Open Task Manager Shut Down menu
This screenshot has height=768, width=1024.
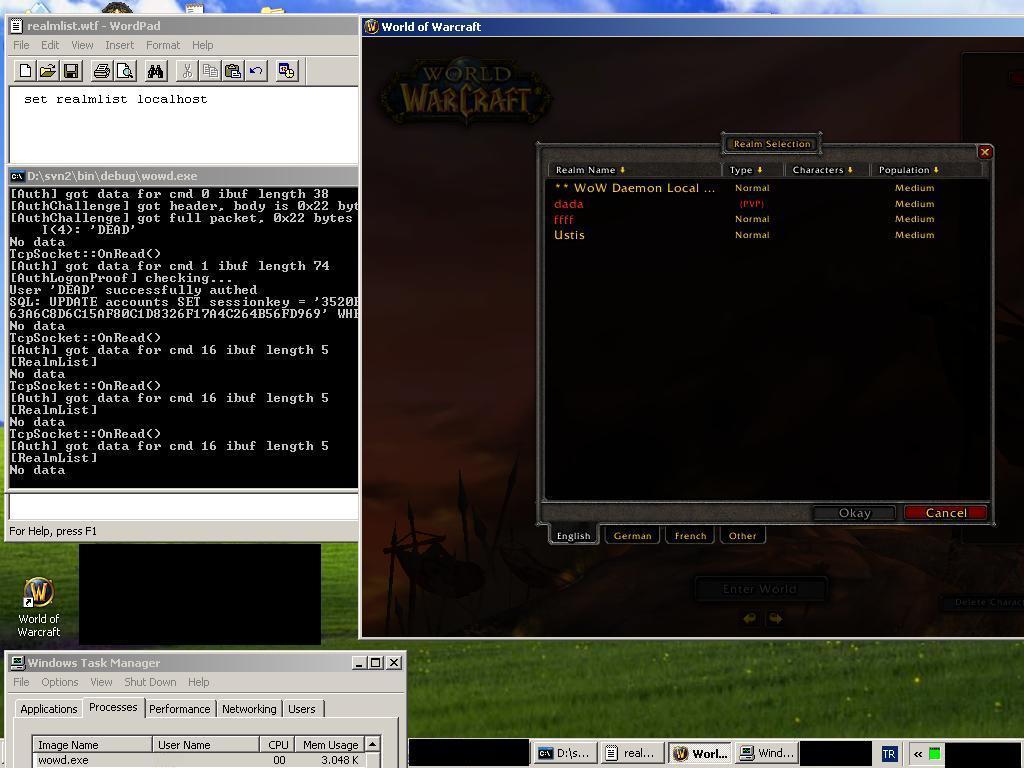pyautogui.click(x=150, y=682)
